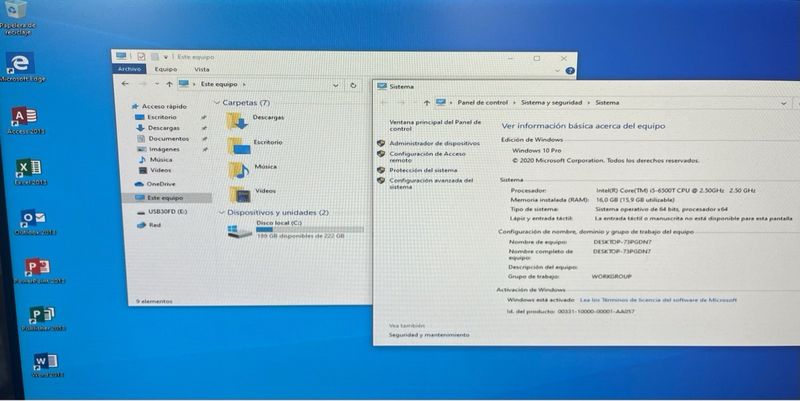Open Administrador de dispositivos link
800x401 pixels.
coord(434,143)
